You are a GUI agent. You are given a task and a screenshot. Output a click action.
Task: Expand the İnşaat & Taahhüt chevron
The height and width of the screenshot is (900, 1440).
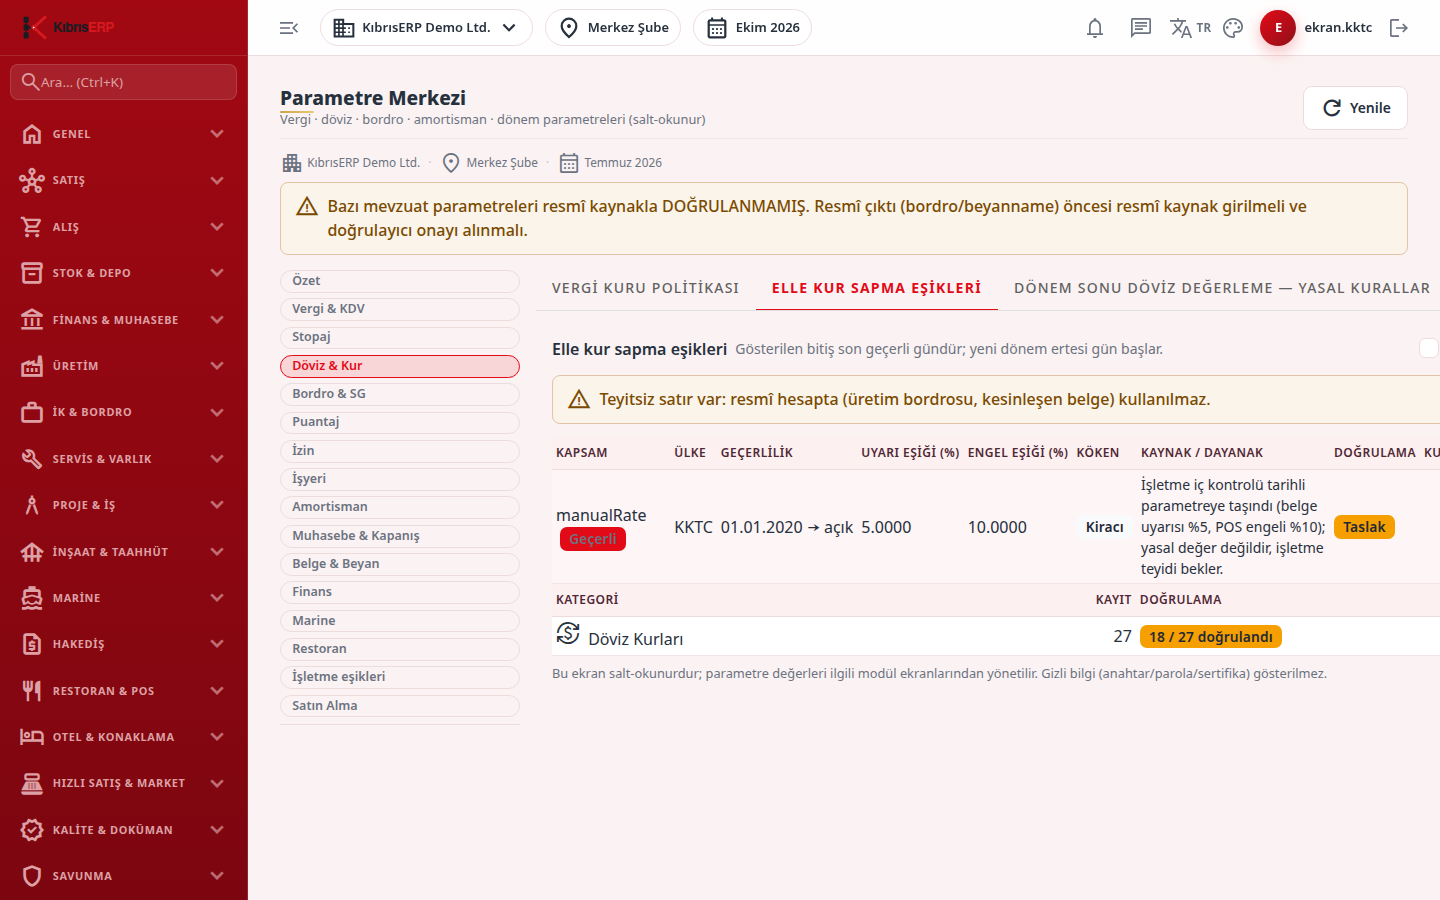(x=217, y=552)
